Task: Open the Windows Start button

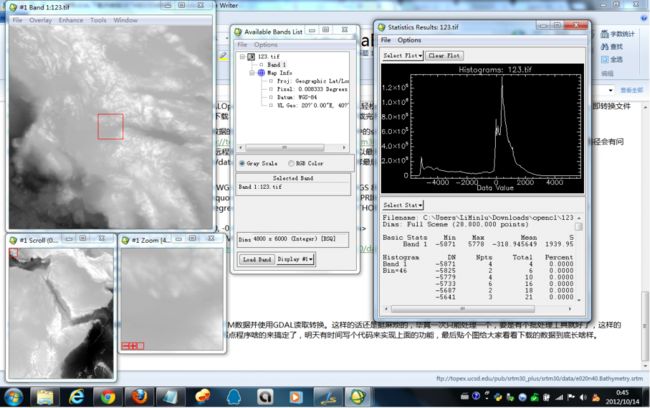Action: point(14,397)
